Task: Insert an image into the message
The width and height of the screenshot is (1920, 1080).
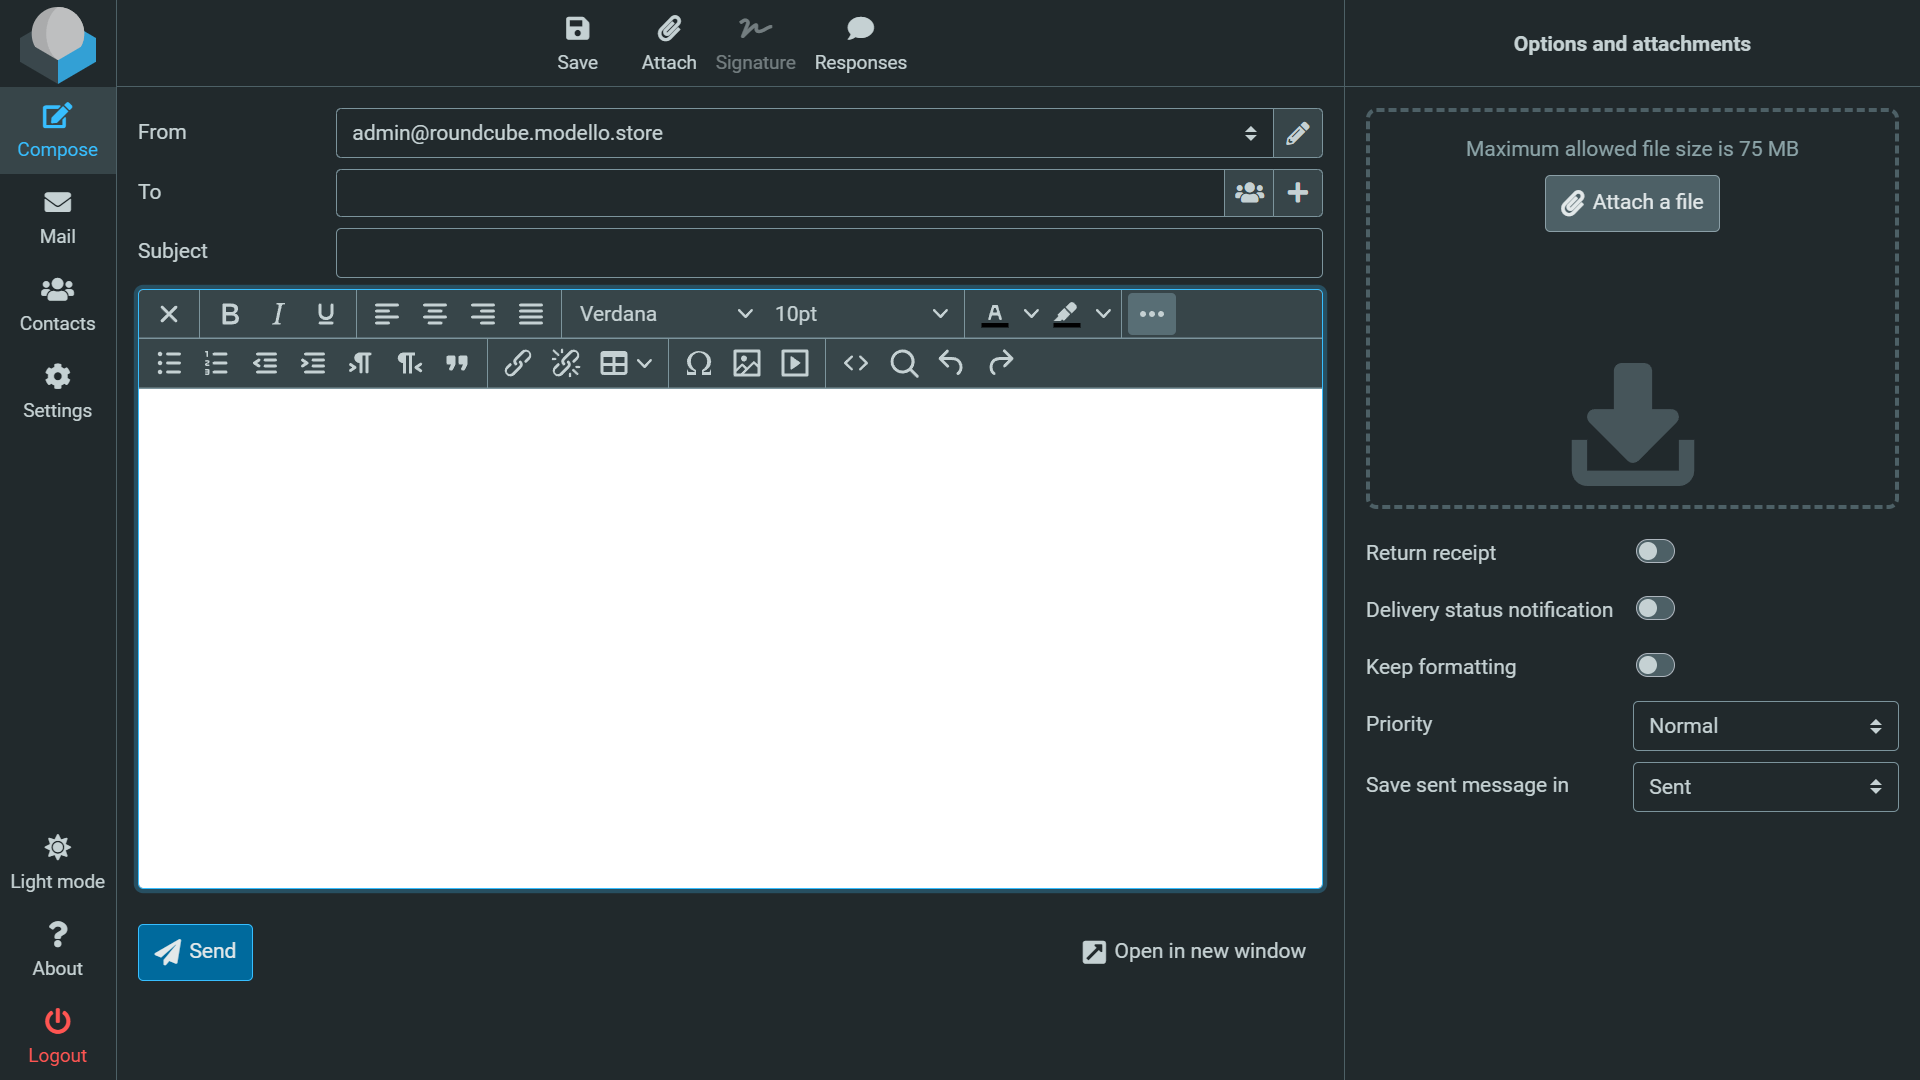Action: [x=747, y=363]
